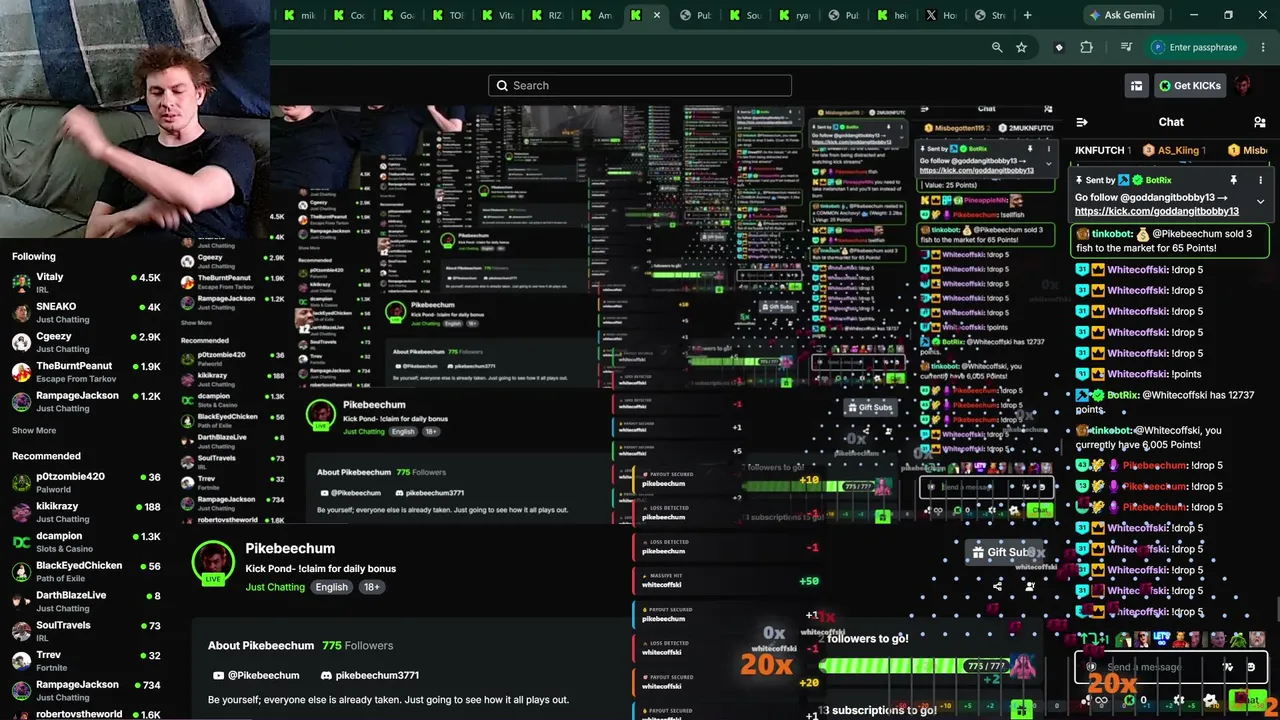
Task: Open robertovstheworld in the left sidebar
Action: (x=85, y=714)
